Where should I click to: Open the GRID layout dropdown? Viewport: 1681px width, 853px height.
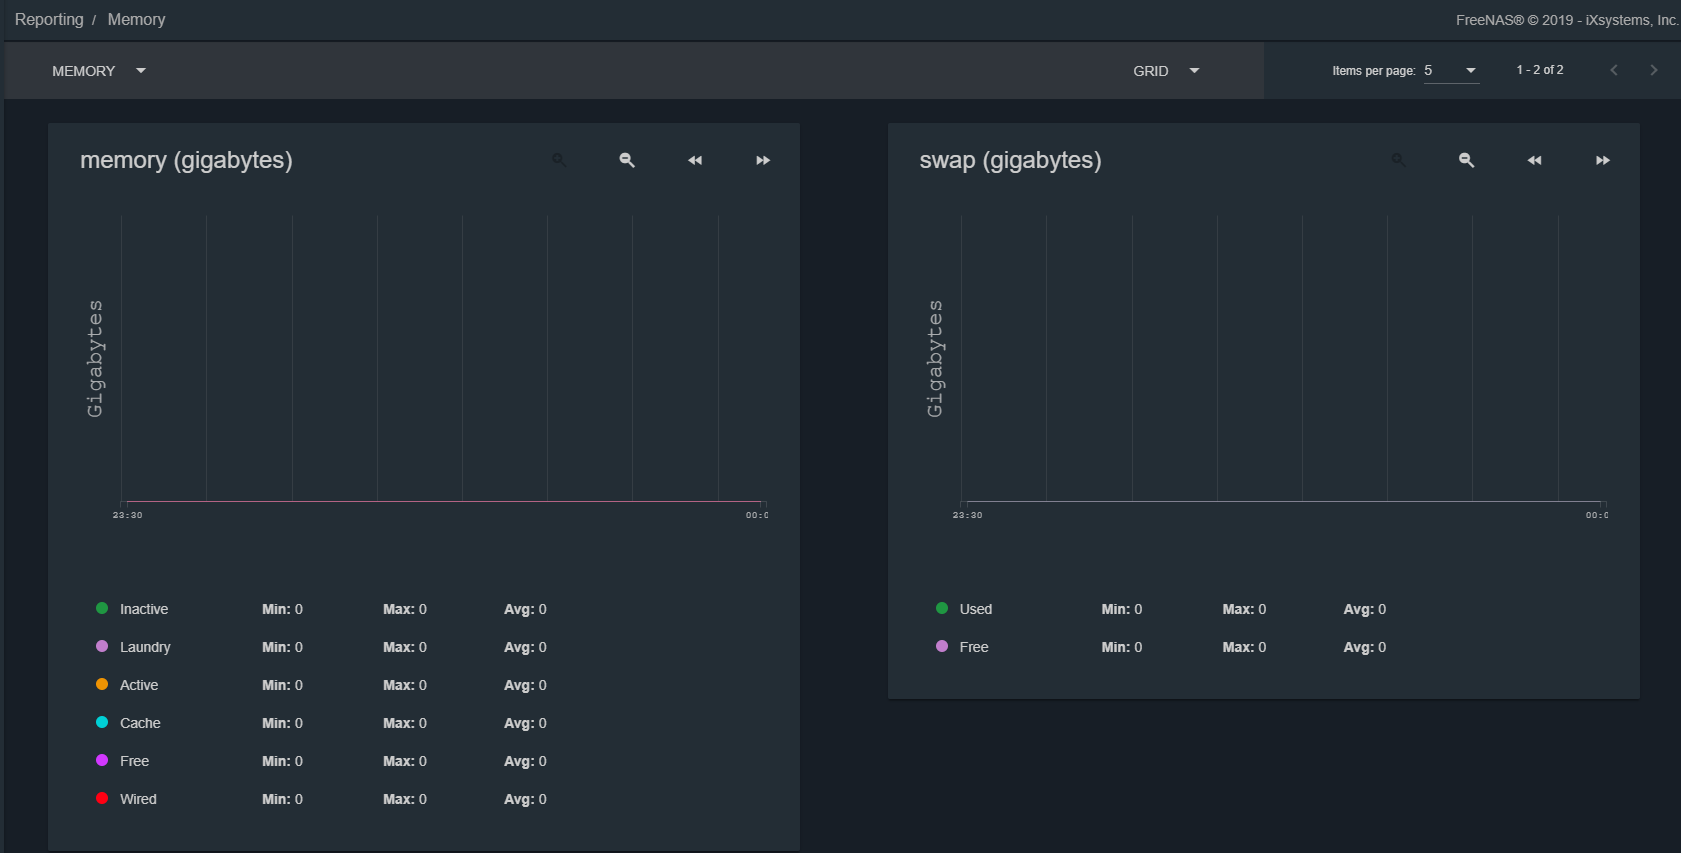[1165, 71]
